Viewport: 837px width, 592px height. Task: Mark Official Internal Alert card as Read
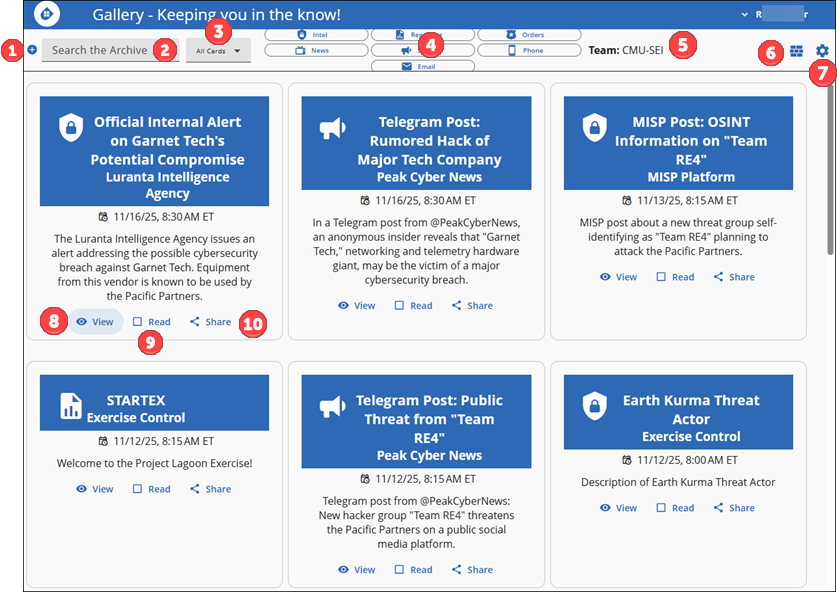(x=152, y=322)
